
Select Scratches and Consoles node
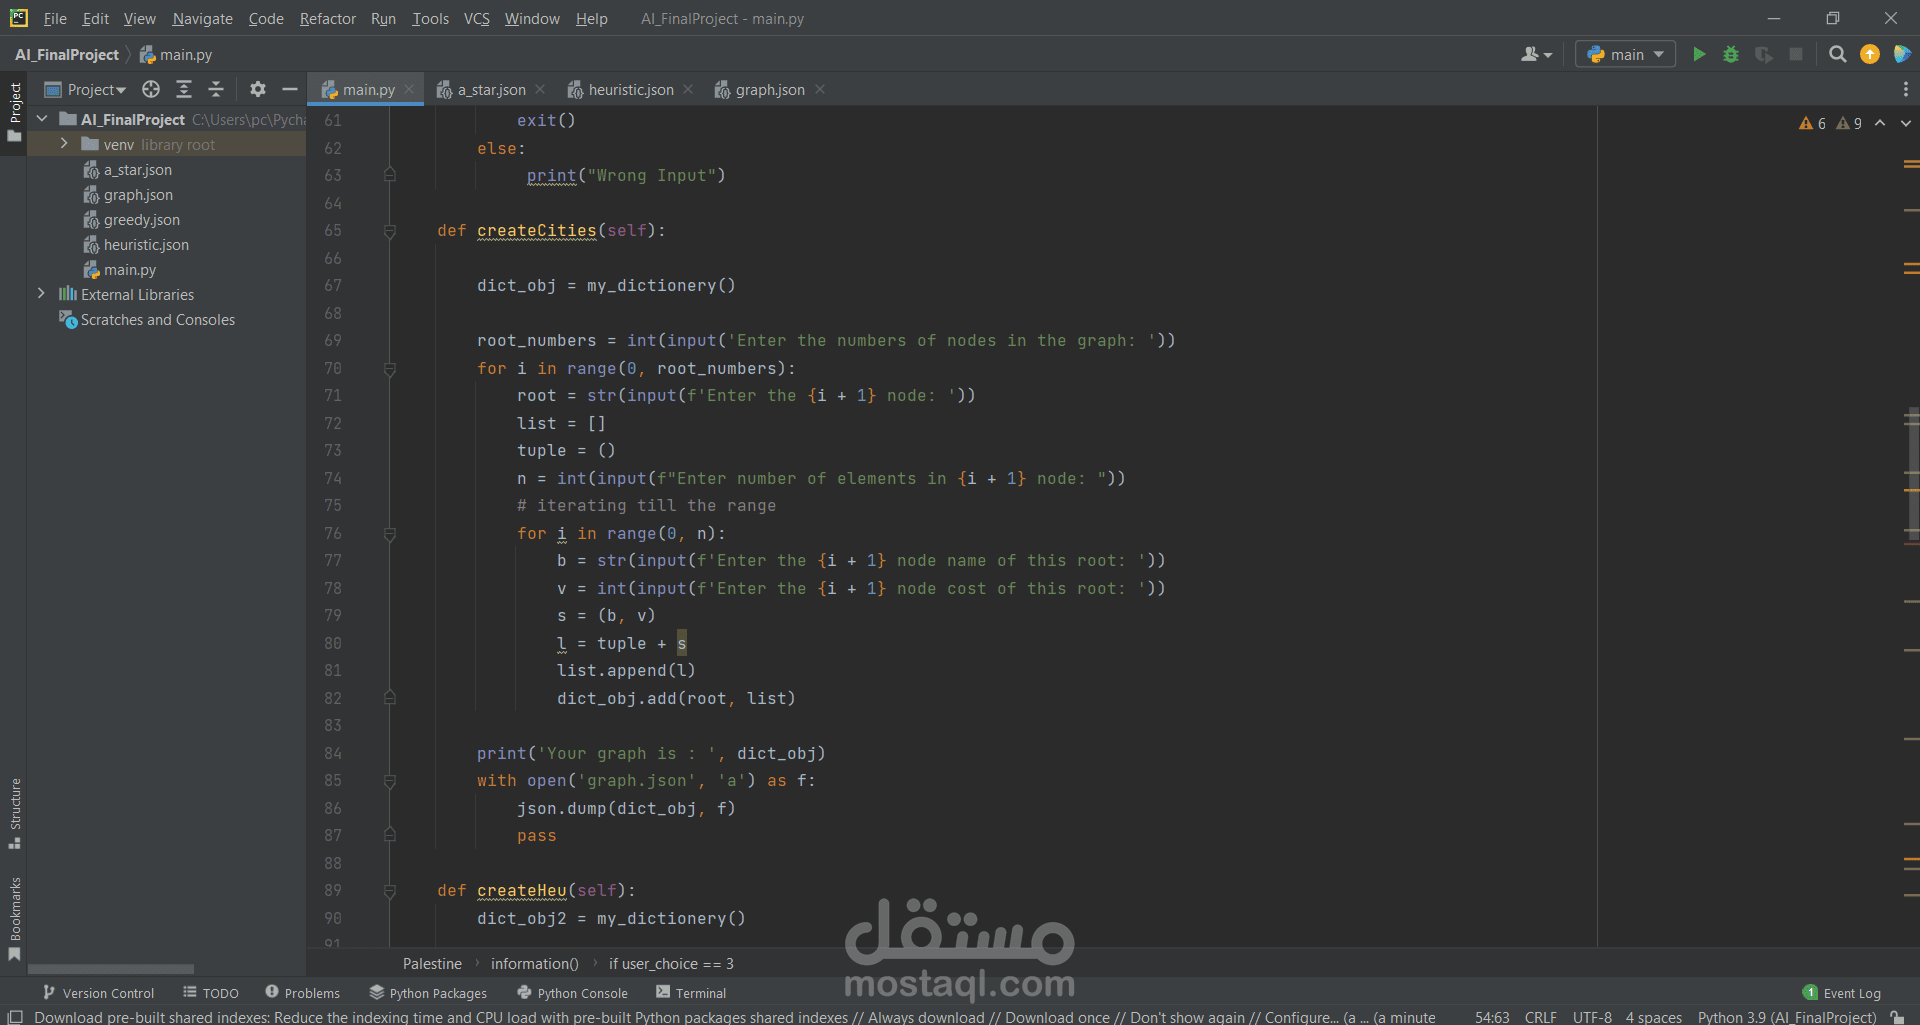coord(147,320)
